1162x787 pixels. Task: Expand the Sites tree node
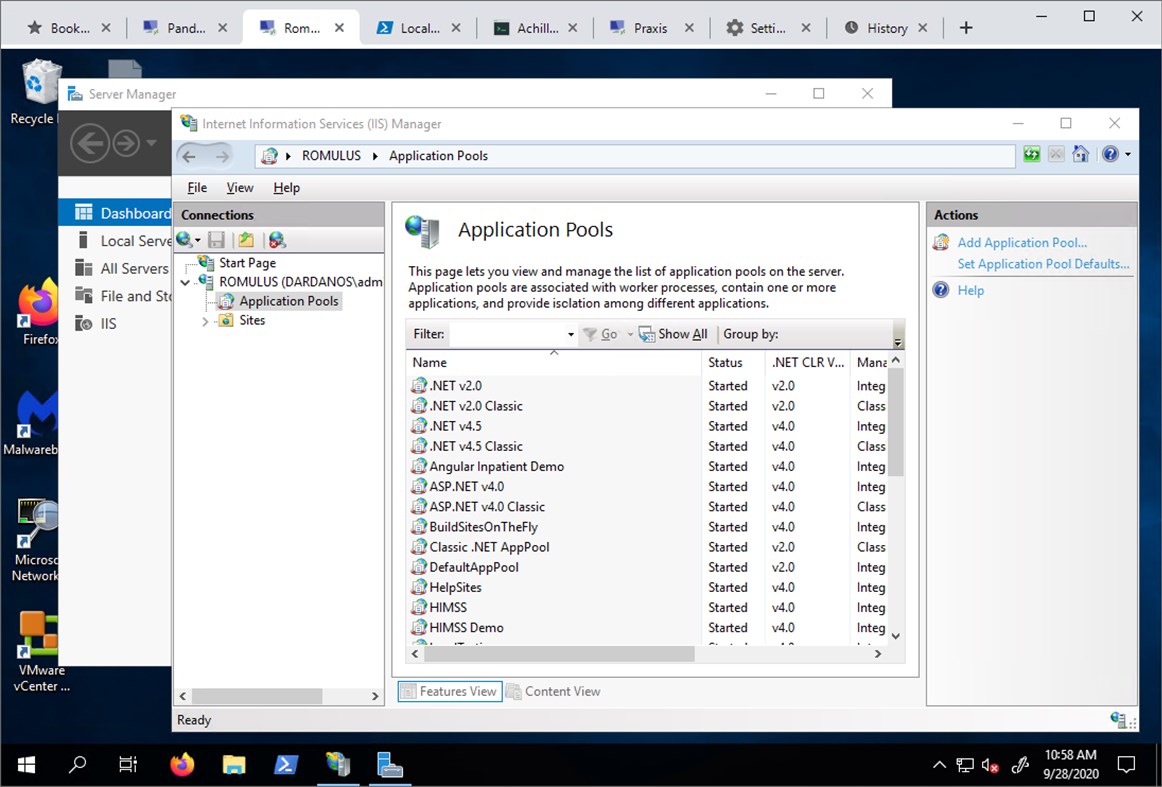coord(205,321)
